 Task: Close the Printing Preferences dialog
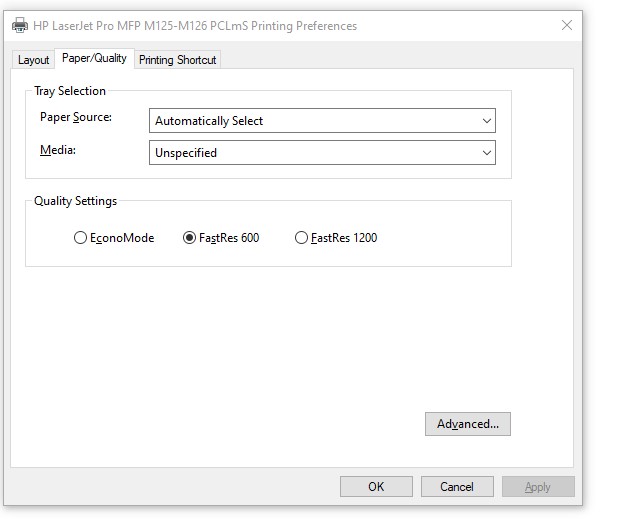click(x=567, y=26)
